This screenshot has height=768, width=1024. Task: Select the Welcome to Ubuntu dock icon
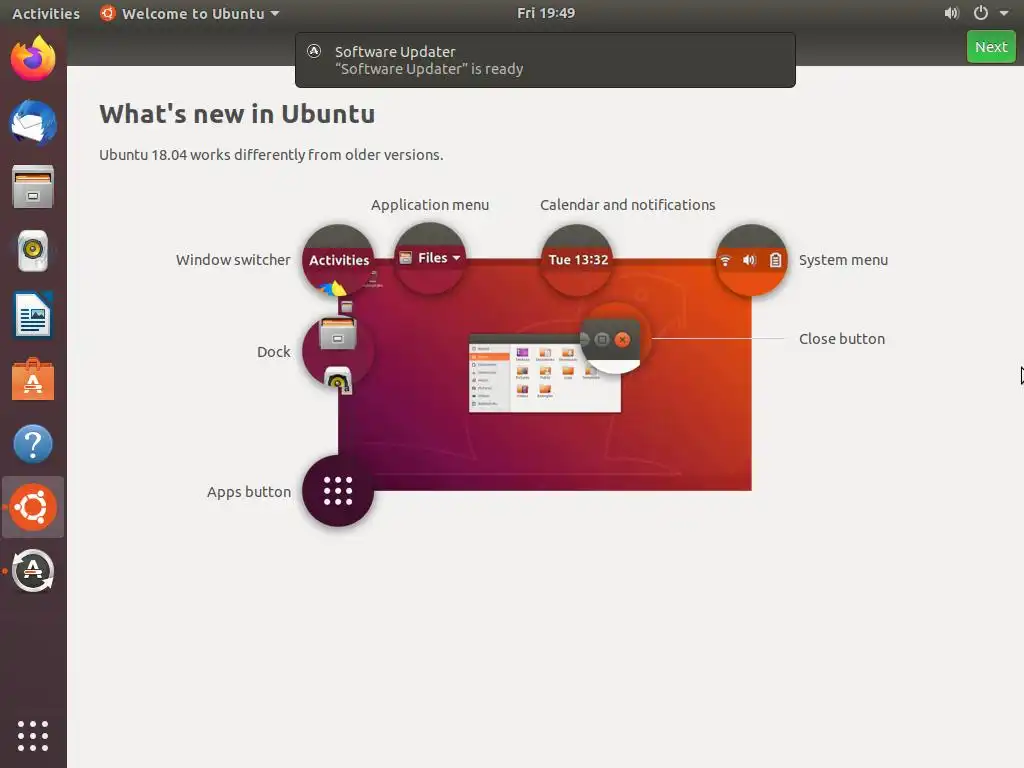[33, 507]
